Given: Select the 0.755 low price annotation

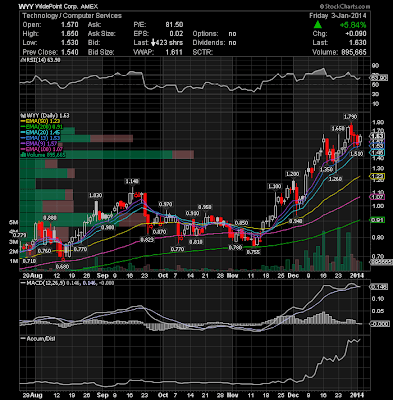Looking at the screenshot, I should (x=253, y=252).
